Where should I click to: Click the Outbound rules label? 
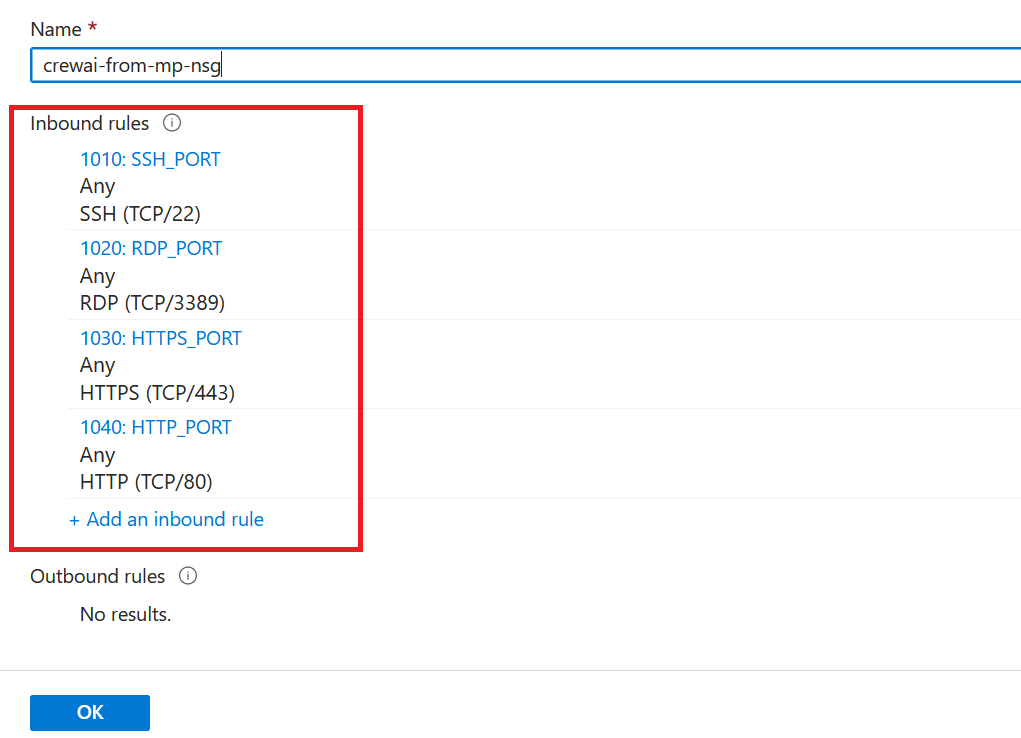(98, 576)
